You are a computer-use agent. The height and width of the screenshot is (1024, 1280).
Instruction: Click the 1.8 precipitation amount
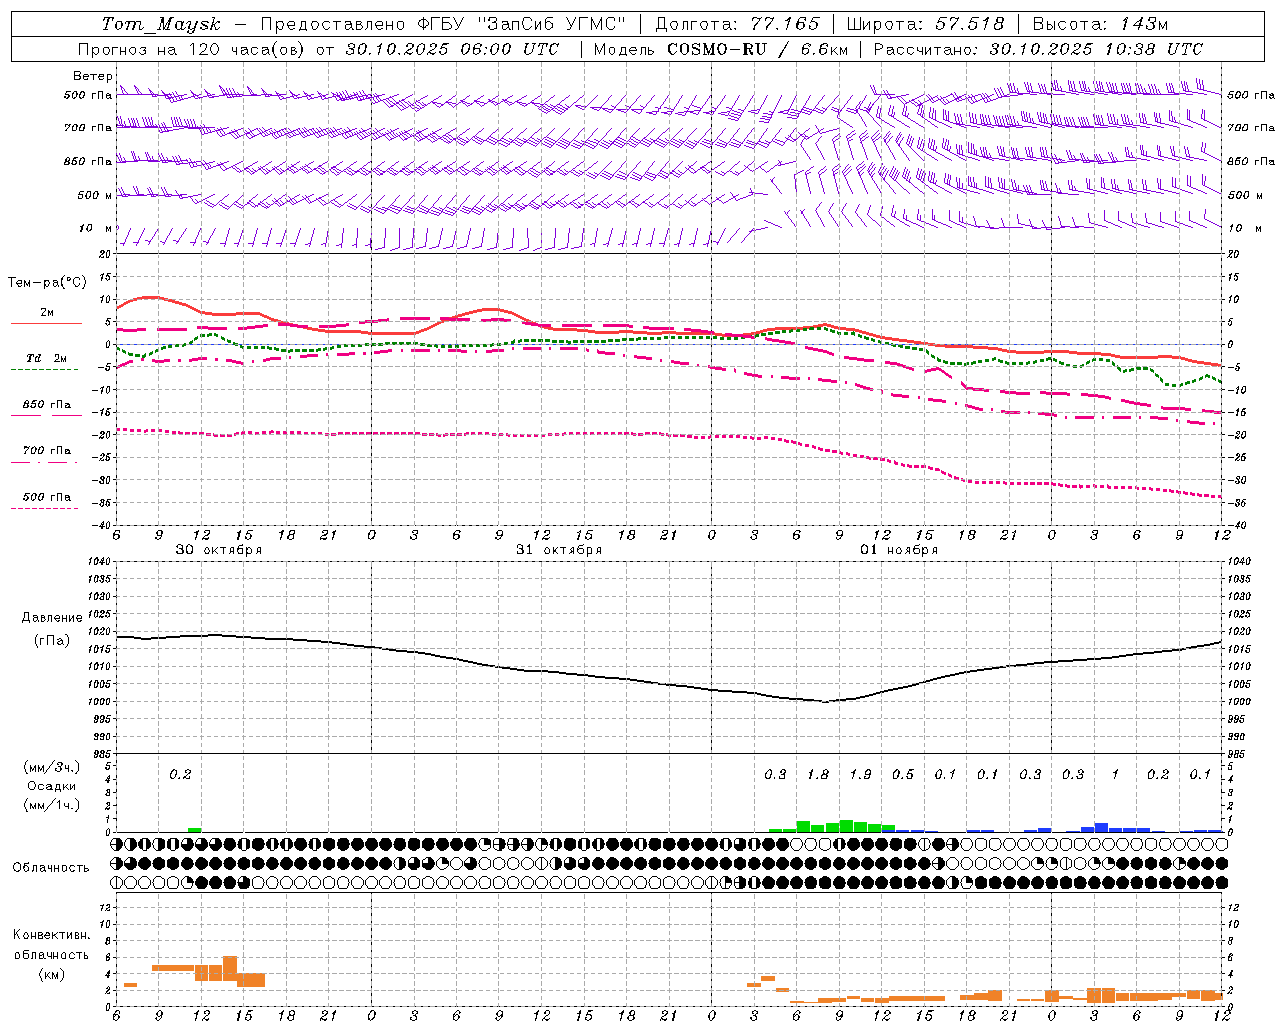click(818, 774)
